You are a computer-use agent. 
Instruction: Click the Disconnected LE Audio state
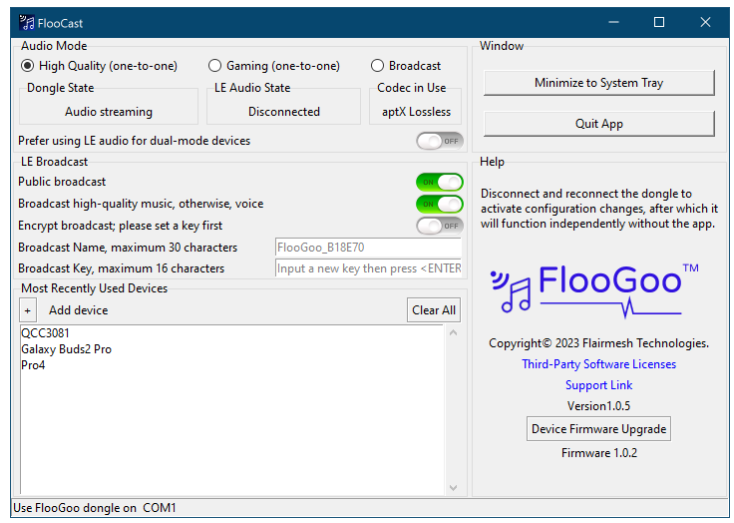click(284, 112)
